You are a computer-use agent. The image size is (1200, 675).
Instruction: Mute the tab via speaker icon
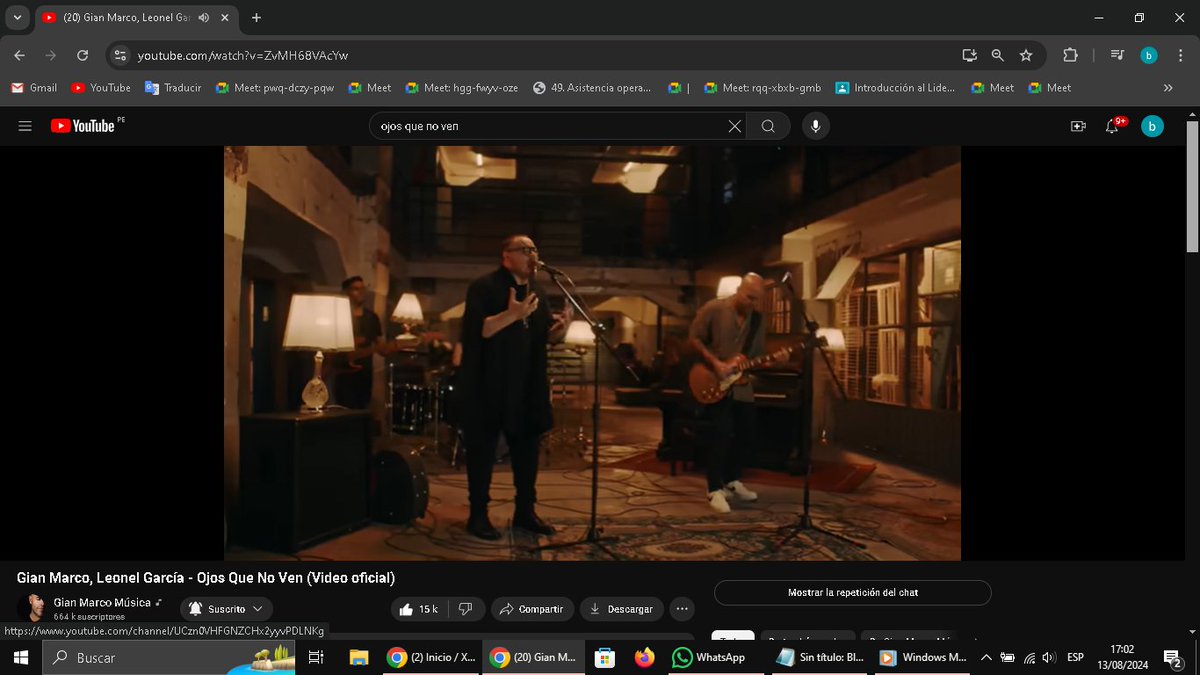point(204,18)
